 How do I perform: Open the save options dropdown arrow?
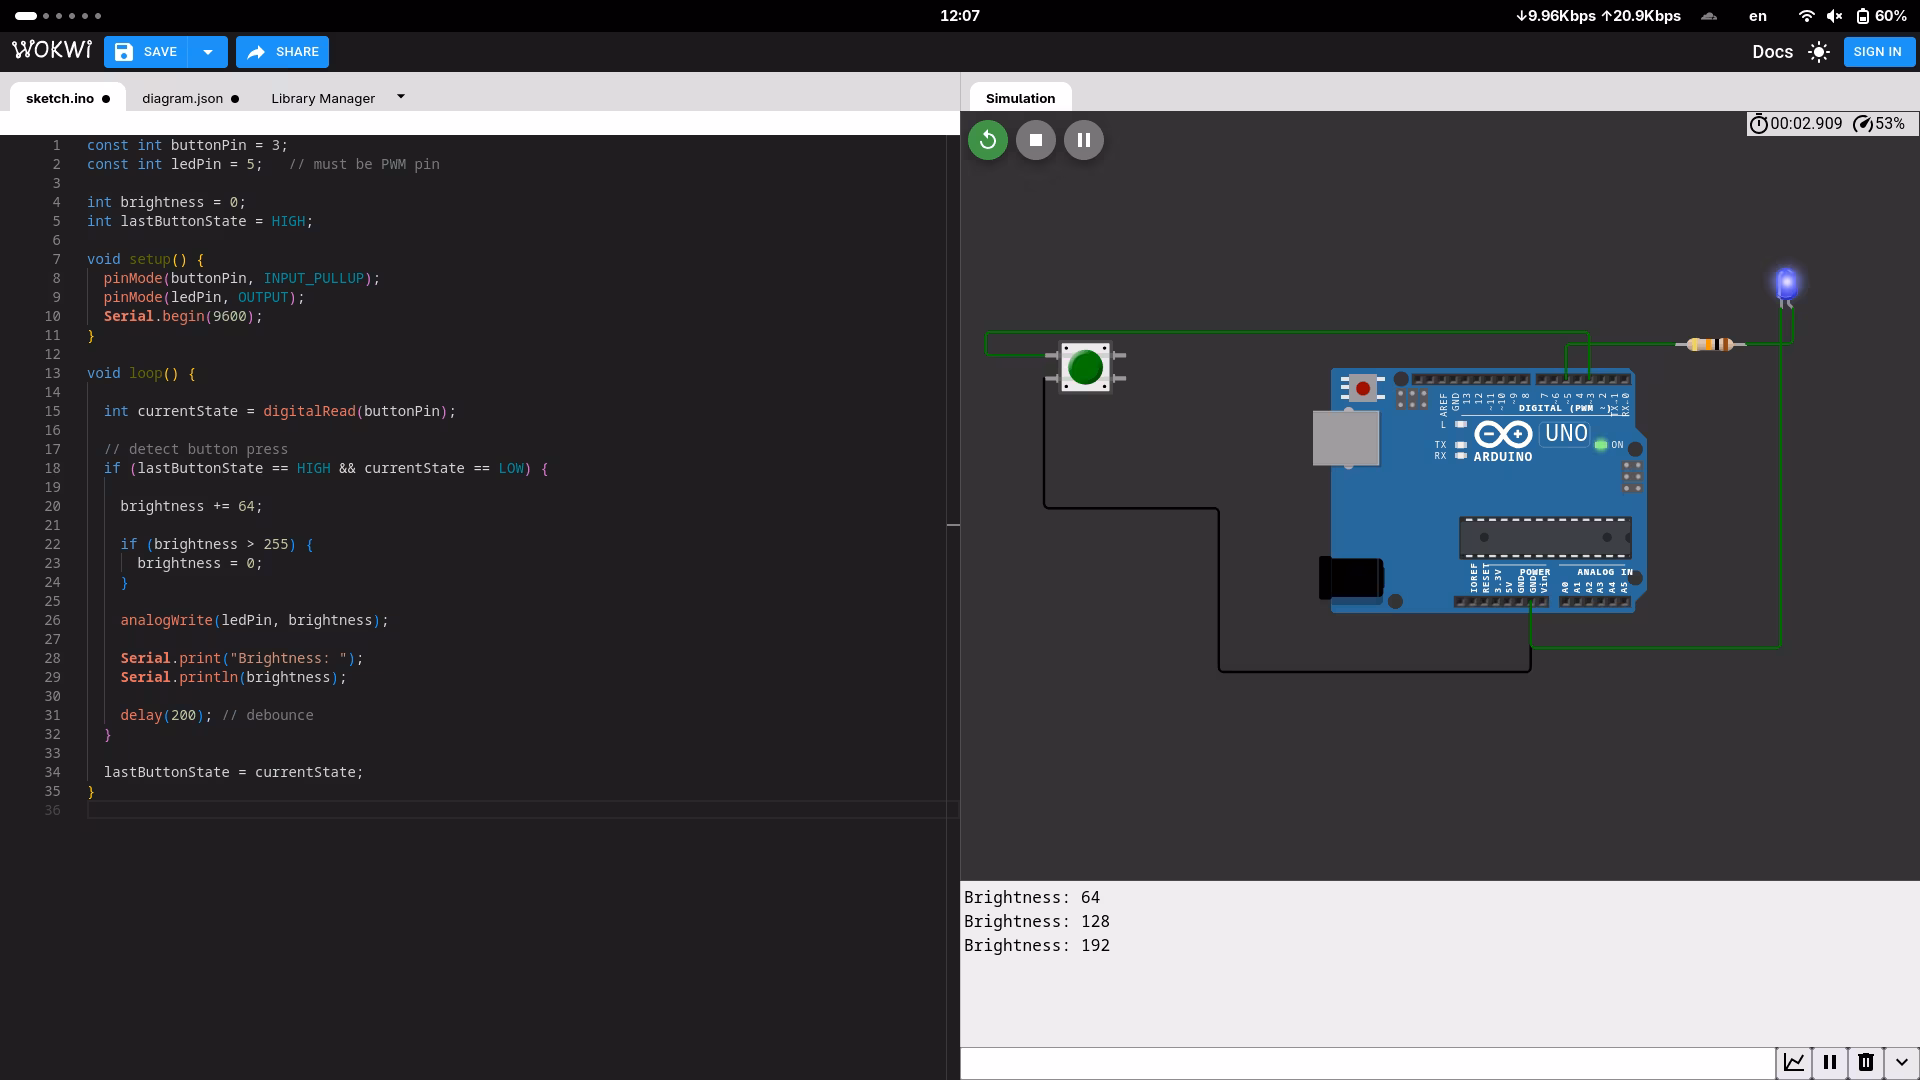(208, 52)
